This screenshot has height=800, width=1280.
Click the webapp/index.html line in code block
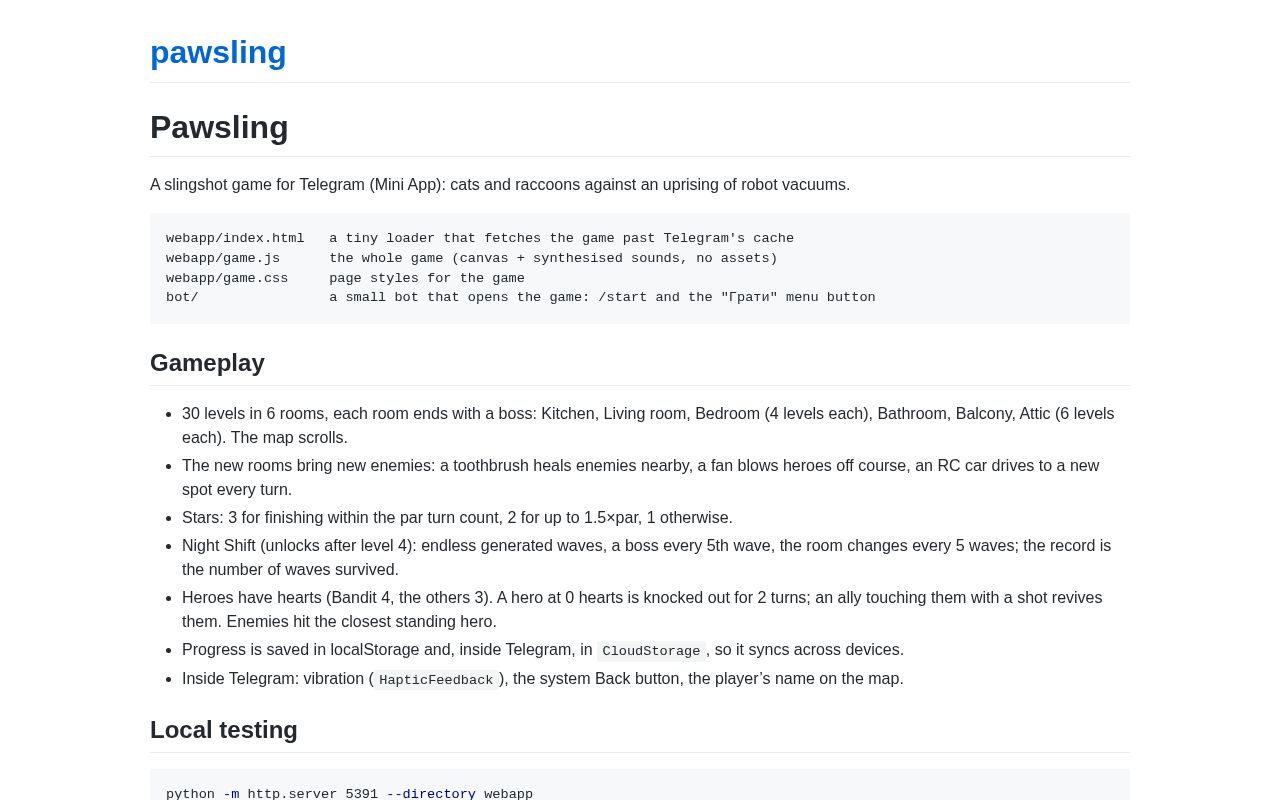[480, 239]
